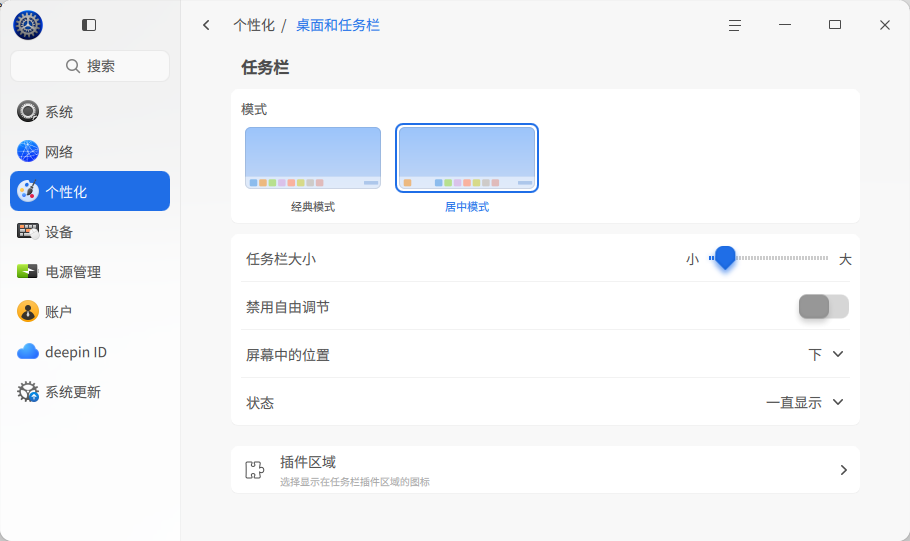Screen dimensions: 910x541
Task: Click the Control Center gear logo
Action: pyautogui.click(x=28, y=25)
